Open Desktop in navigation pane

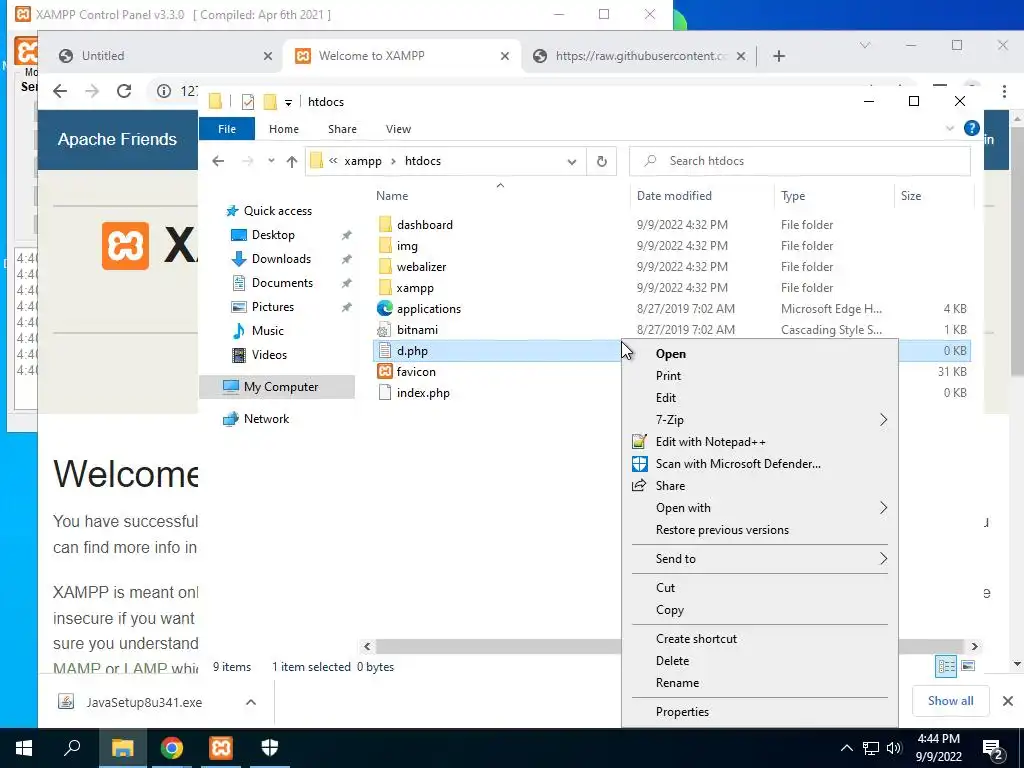coord(273,234)
